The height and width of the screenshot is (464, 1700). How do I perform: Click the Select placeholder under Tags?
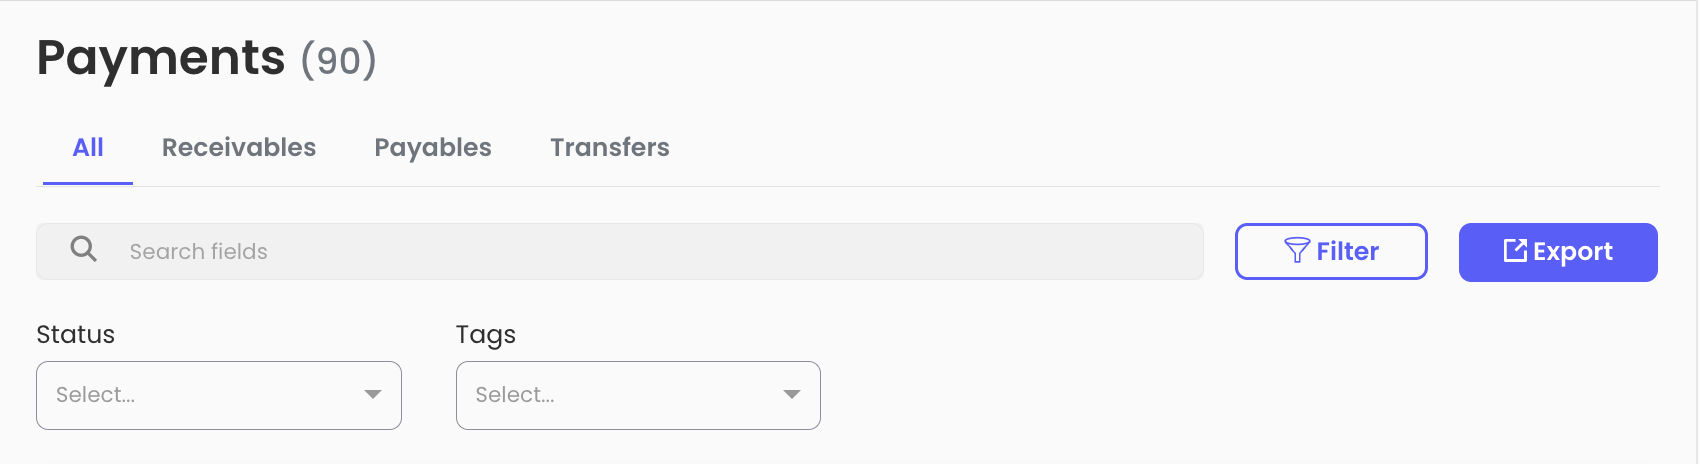coord(515,395)
